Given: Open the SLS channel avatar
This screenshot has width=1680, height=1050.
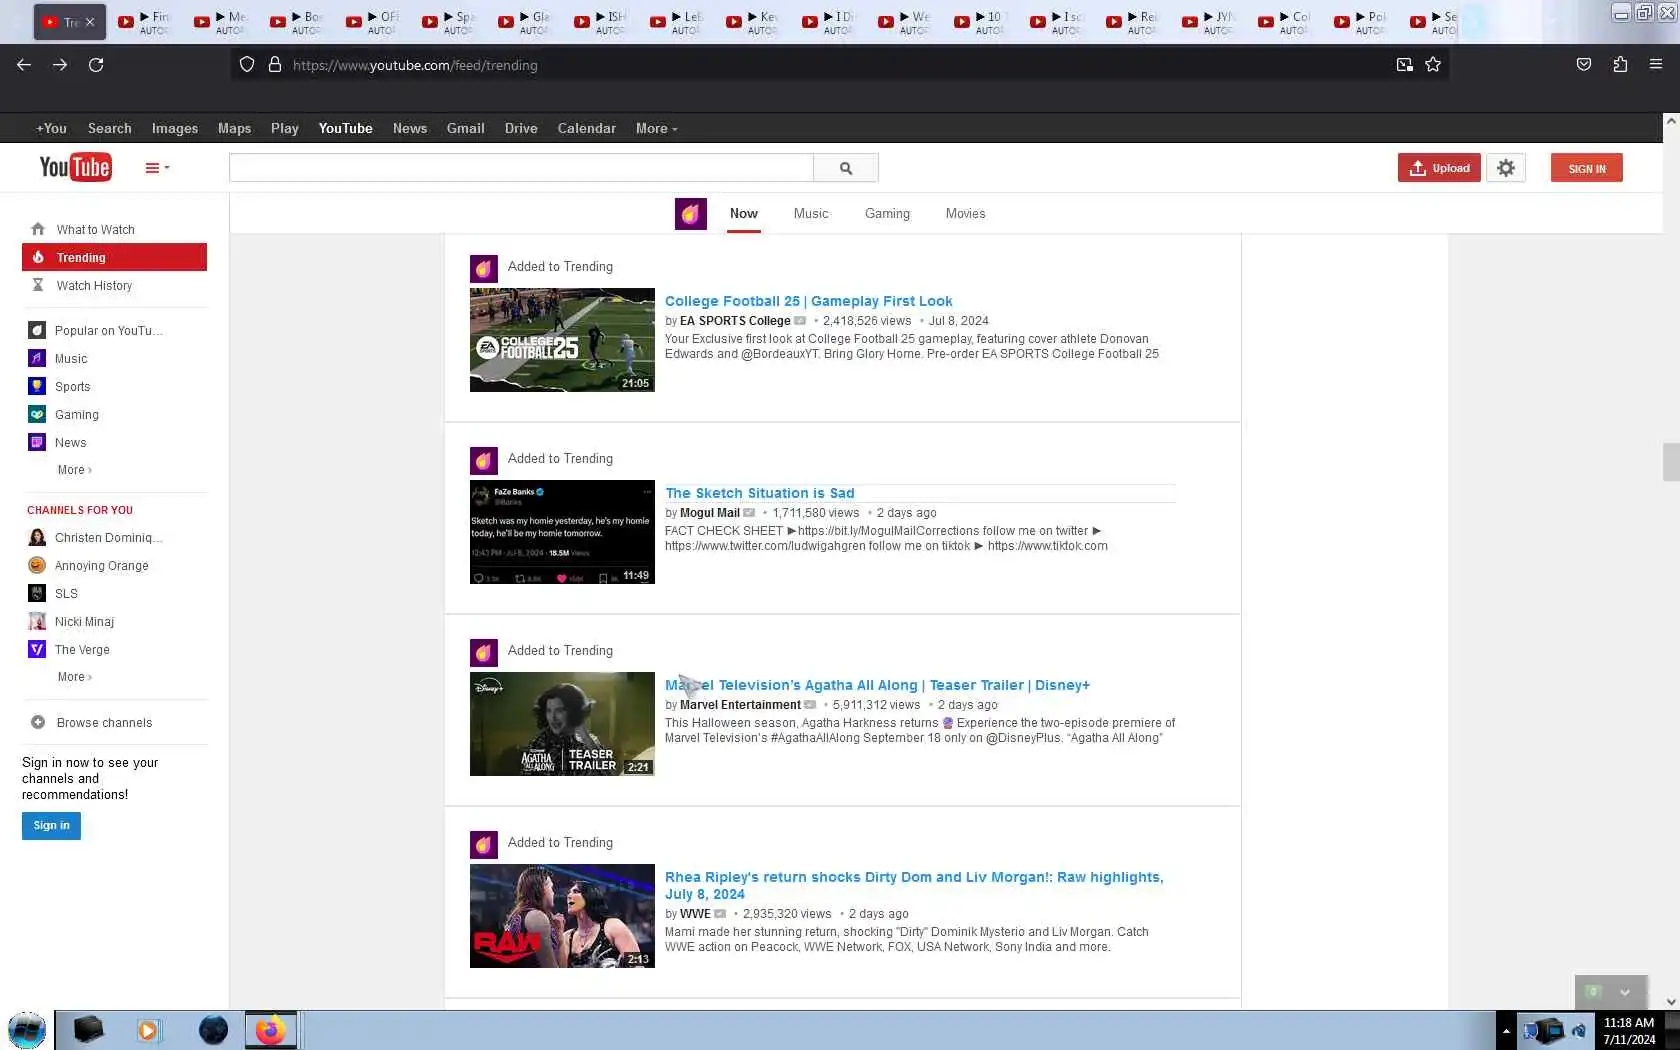Looking at the screenshot, I should pos(37,593).
